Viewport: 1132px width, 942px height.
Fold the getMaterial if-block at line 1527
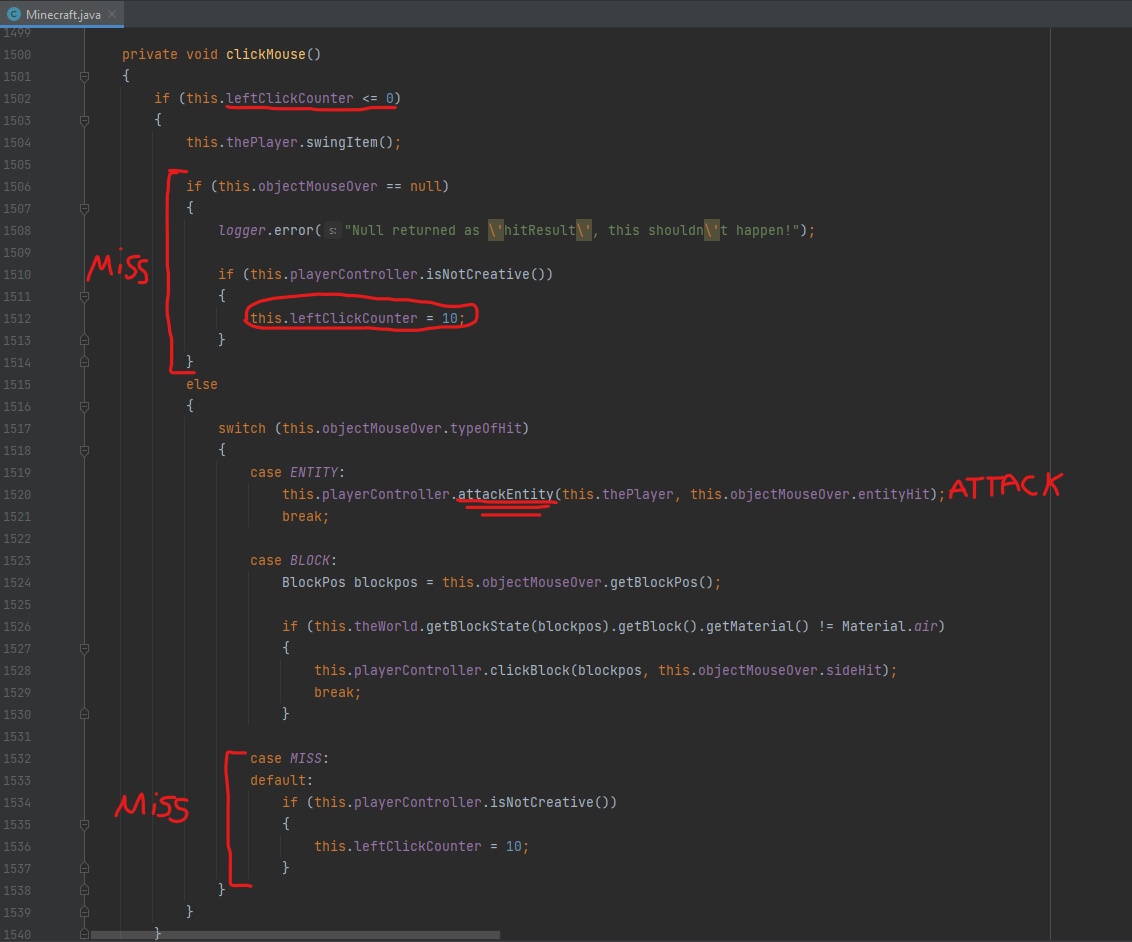[85, 649]
